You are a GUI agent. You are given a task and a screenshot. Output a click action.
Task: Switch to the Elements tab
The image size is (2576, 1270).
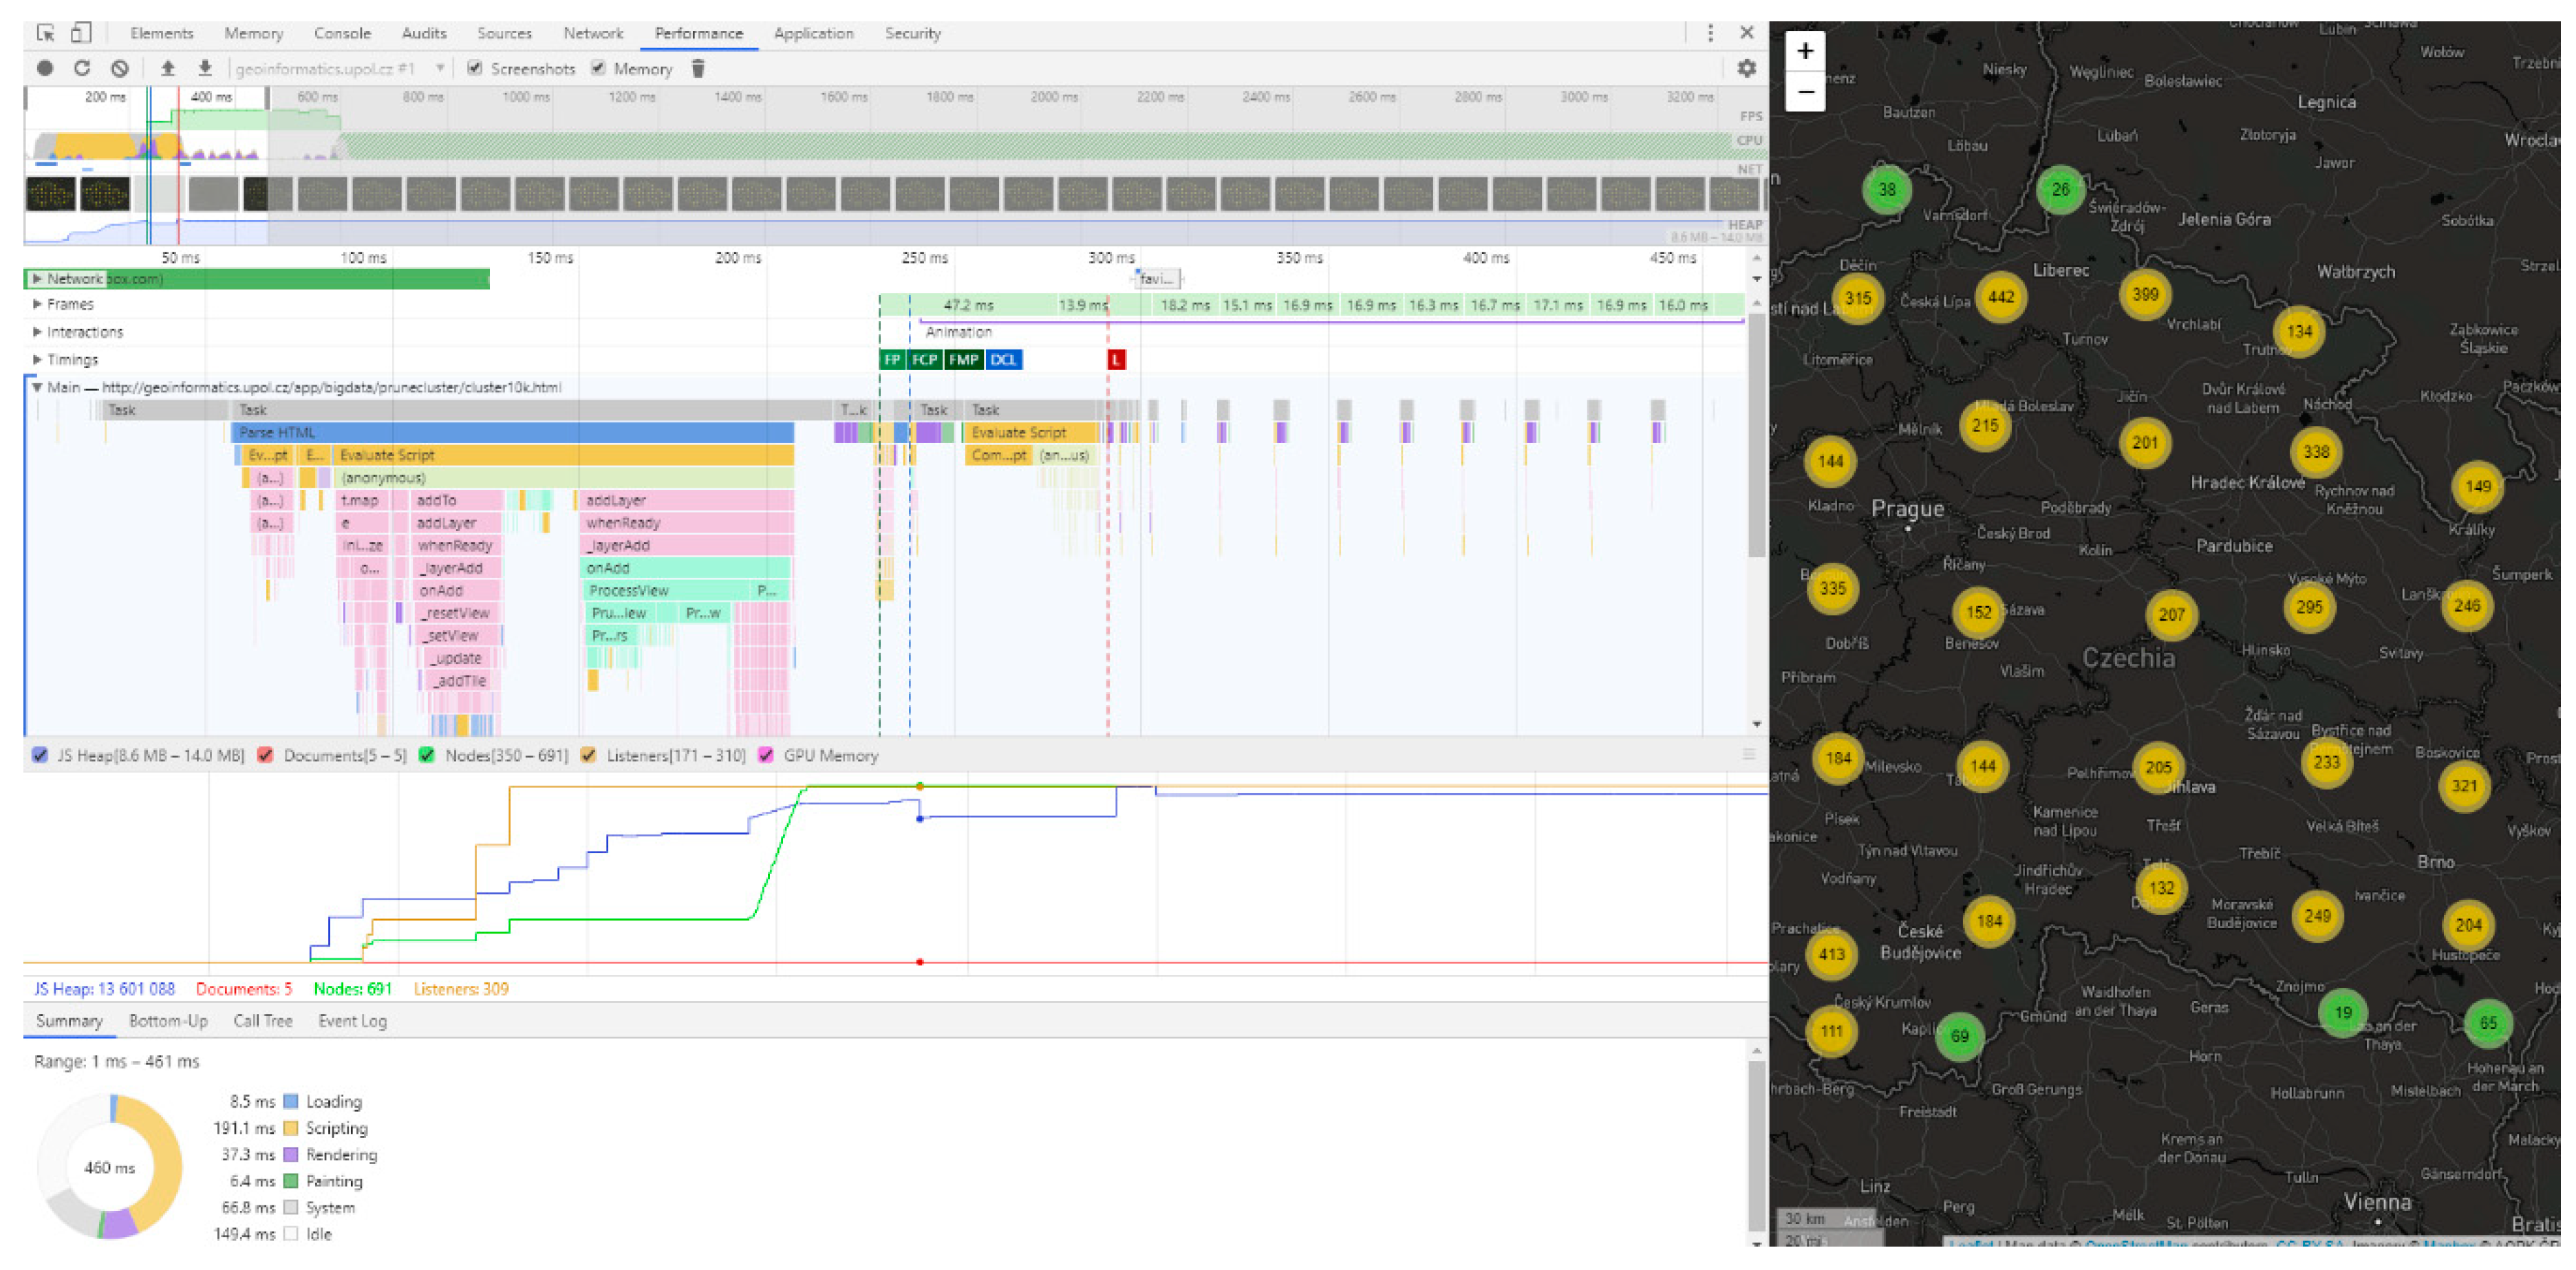[161, 33]
